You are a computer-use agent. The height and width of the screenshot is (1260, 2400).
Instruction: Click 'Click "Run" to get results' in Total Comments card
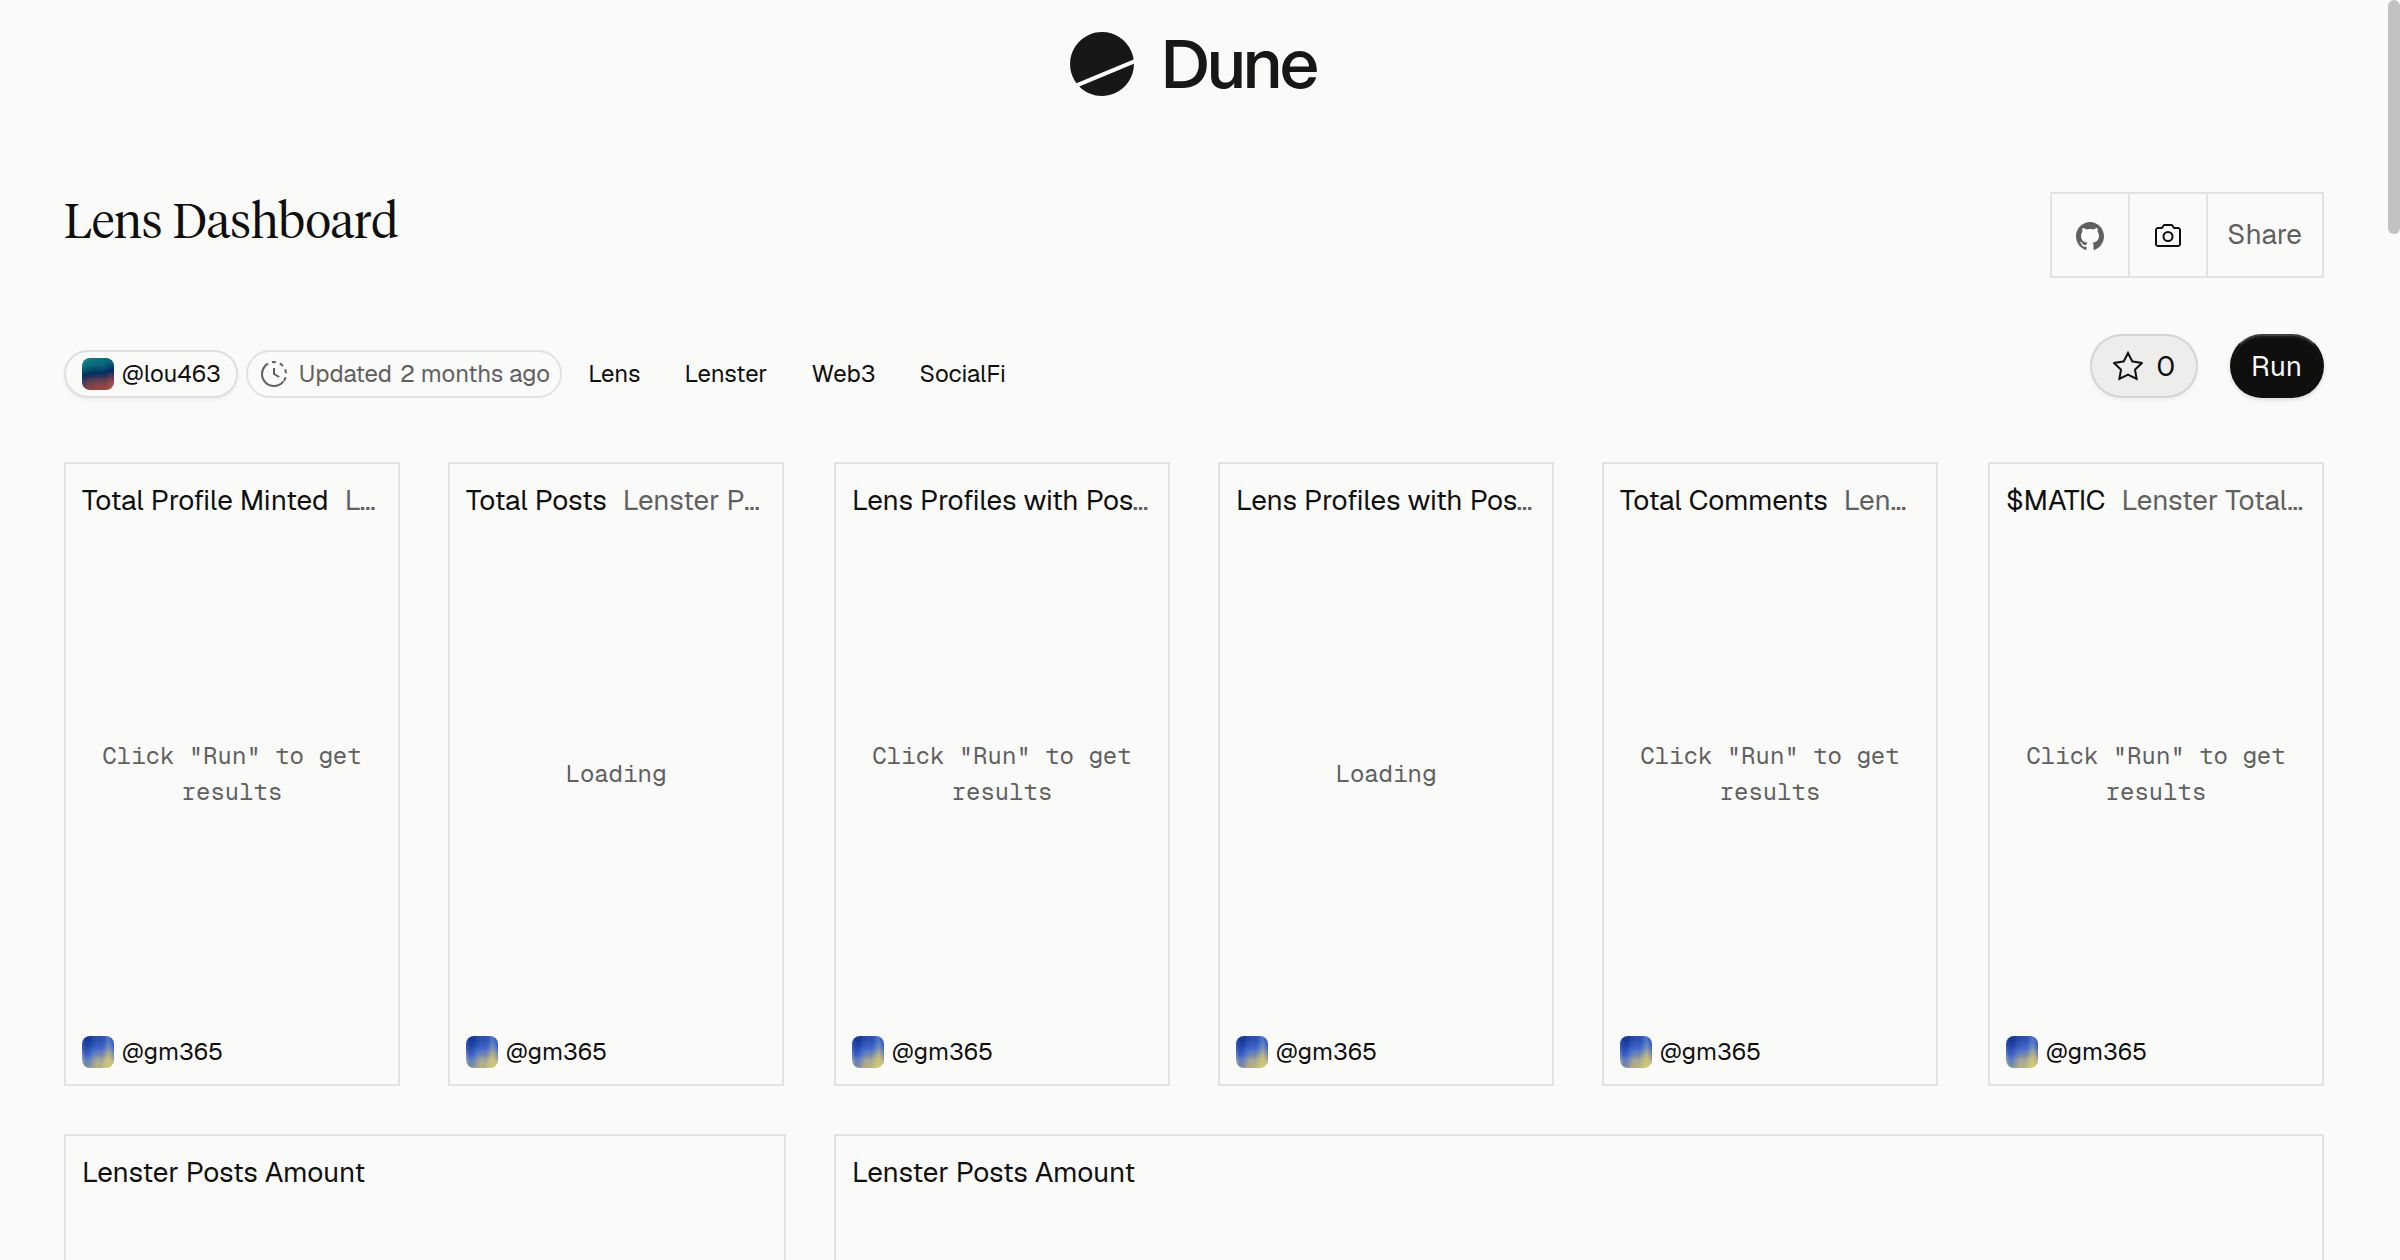1769,774
